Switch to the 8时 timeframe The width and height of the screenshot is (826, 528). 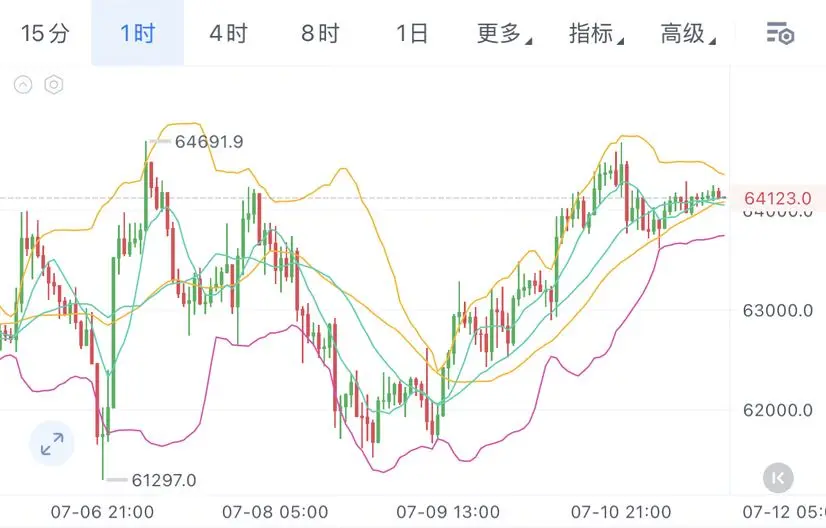pyautogui.click(x=320, y=33)
